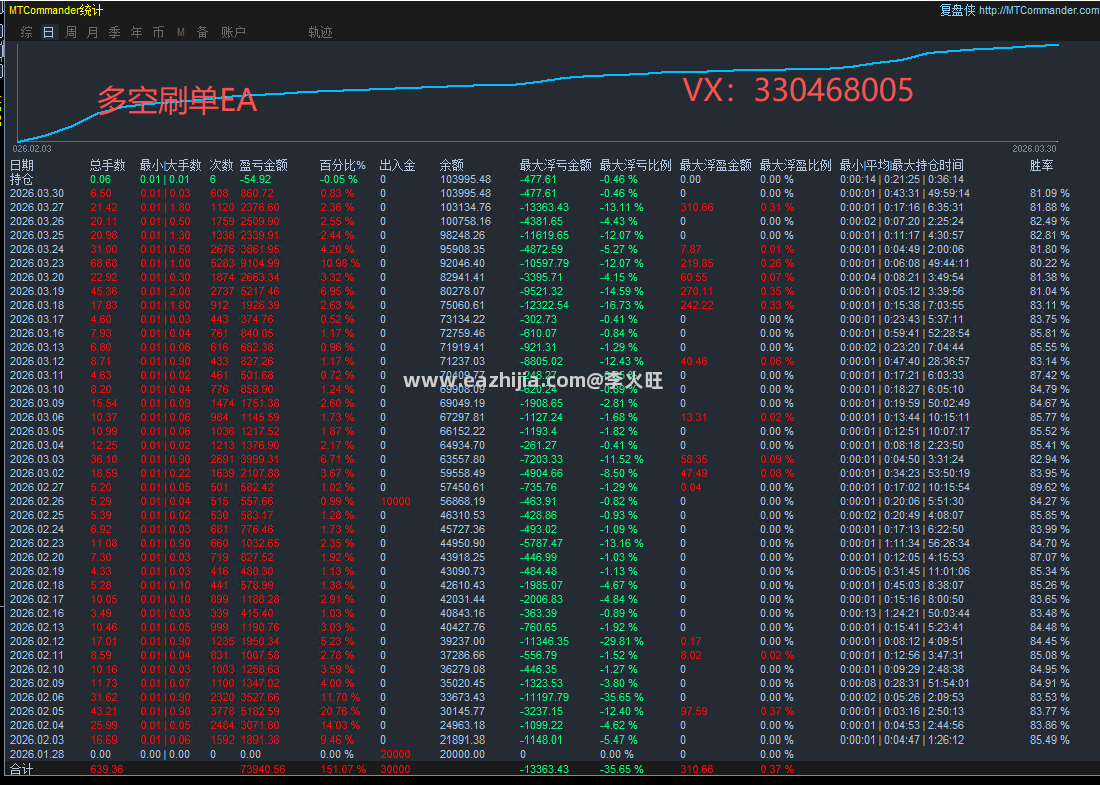This screenshot has height=785, width=1100.
Task: Click floating loss ratio -29.81 %
Action: (621, 641)
